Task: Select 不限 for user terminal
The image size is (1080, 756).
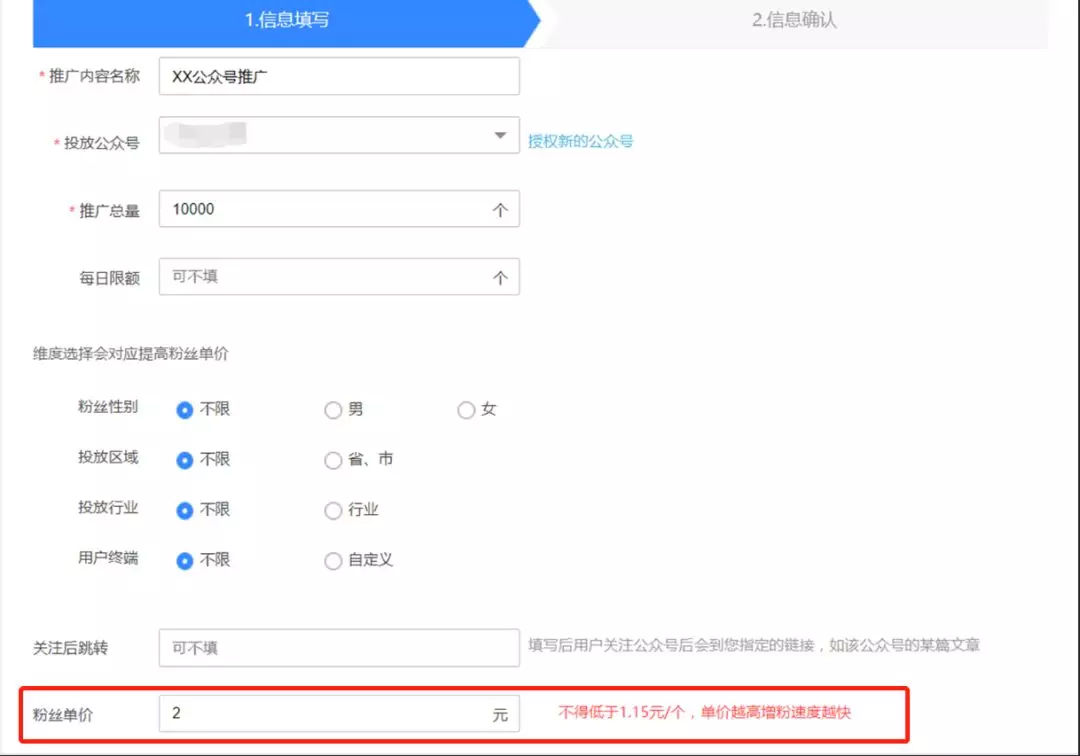Action: (x=185, y=561)
